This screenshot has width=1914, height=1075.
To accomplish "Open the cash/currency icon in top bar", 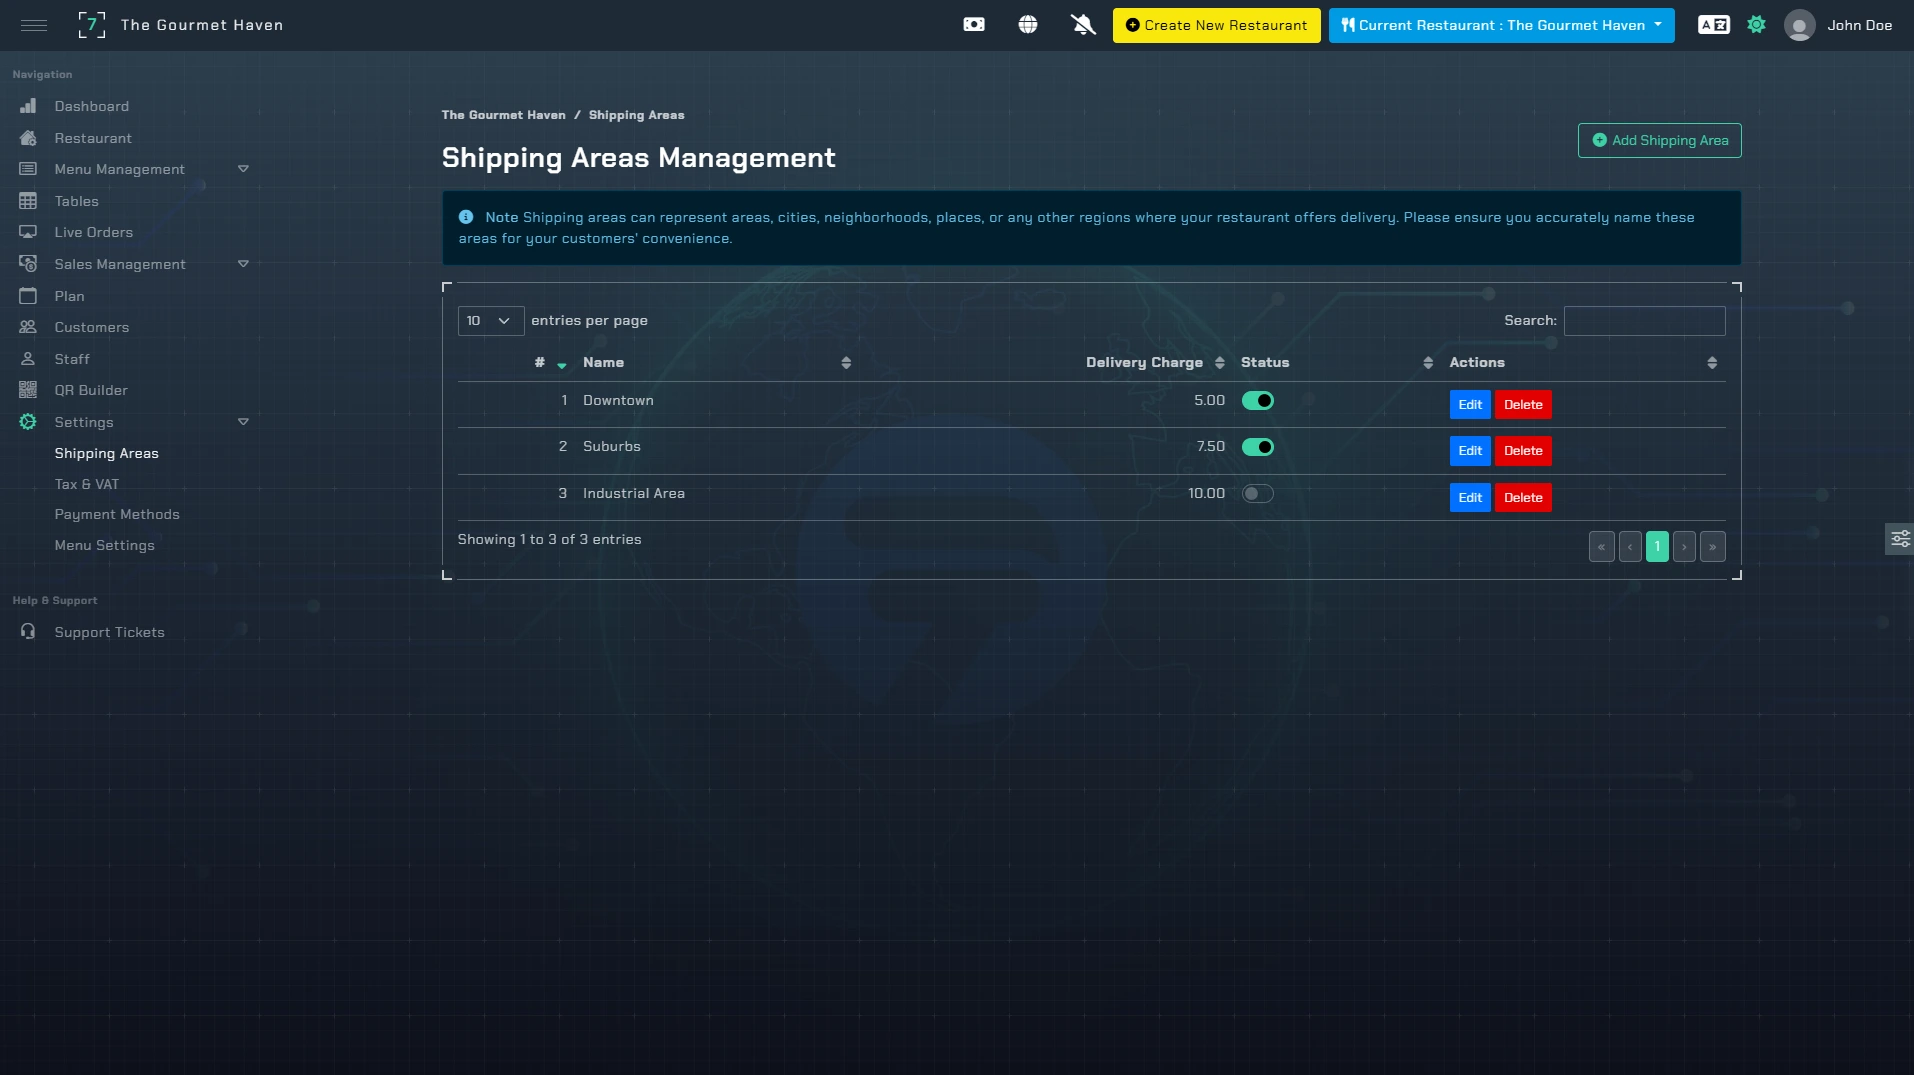I will click(974, 25).
